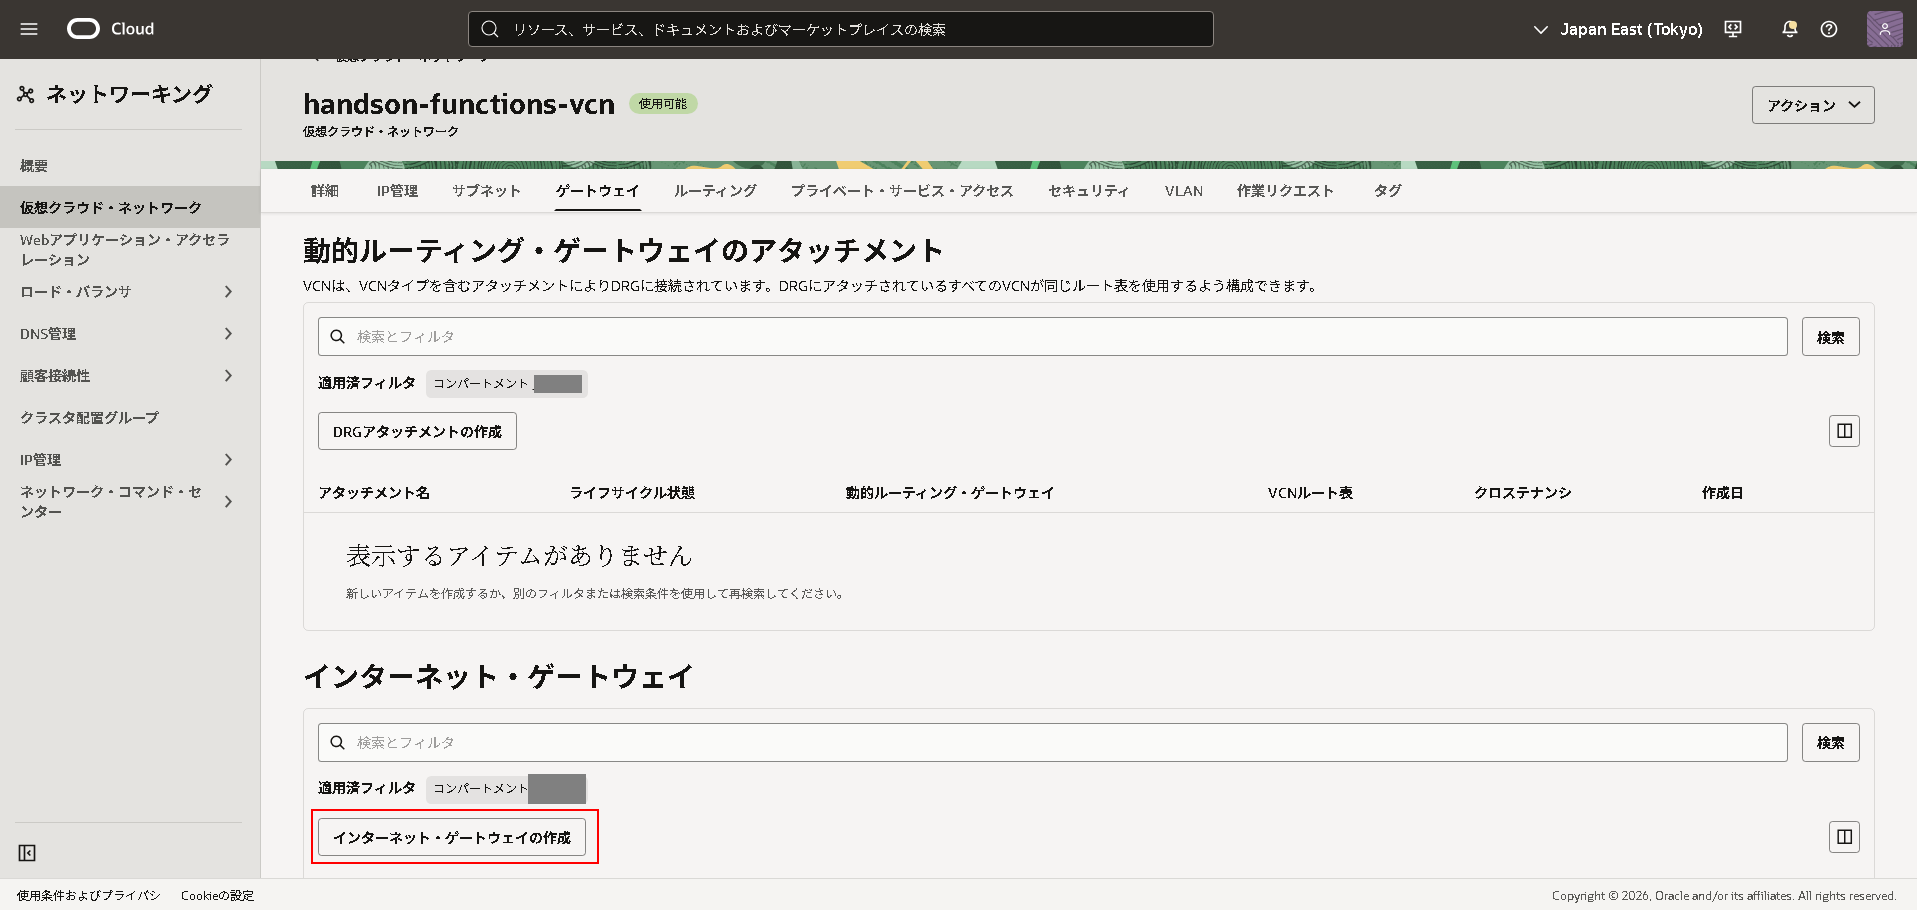
Task: Click the networking icon beside ネットワーキング
Action: point(26,94)
